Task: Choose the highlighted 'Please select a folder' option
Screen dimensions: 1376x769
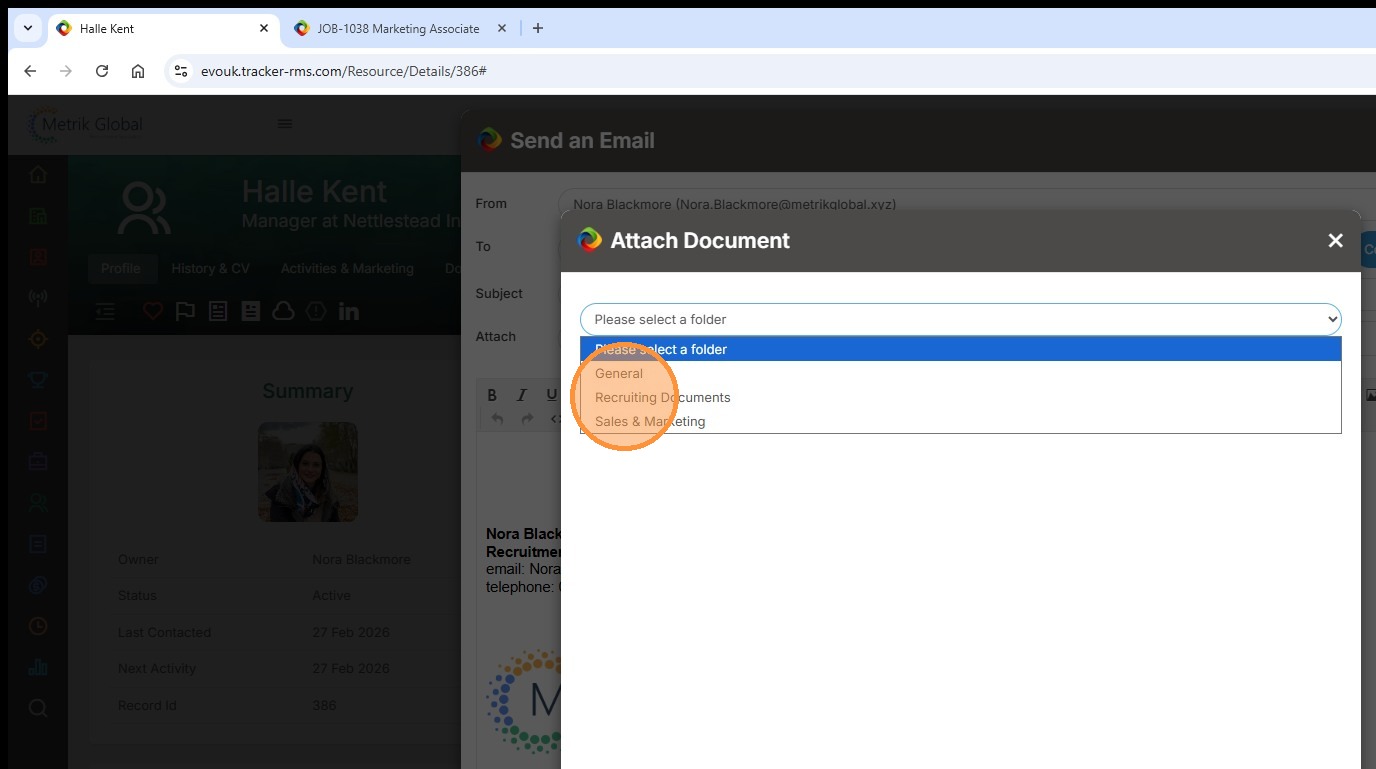Action: (961, 349)
